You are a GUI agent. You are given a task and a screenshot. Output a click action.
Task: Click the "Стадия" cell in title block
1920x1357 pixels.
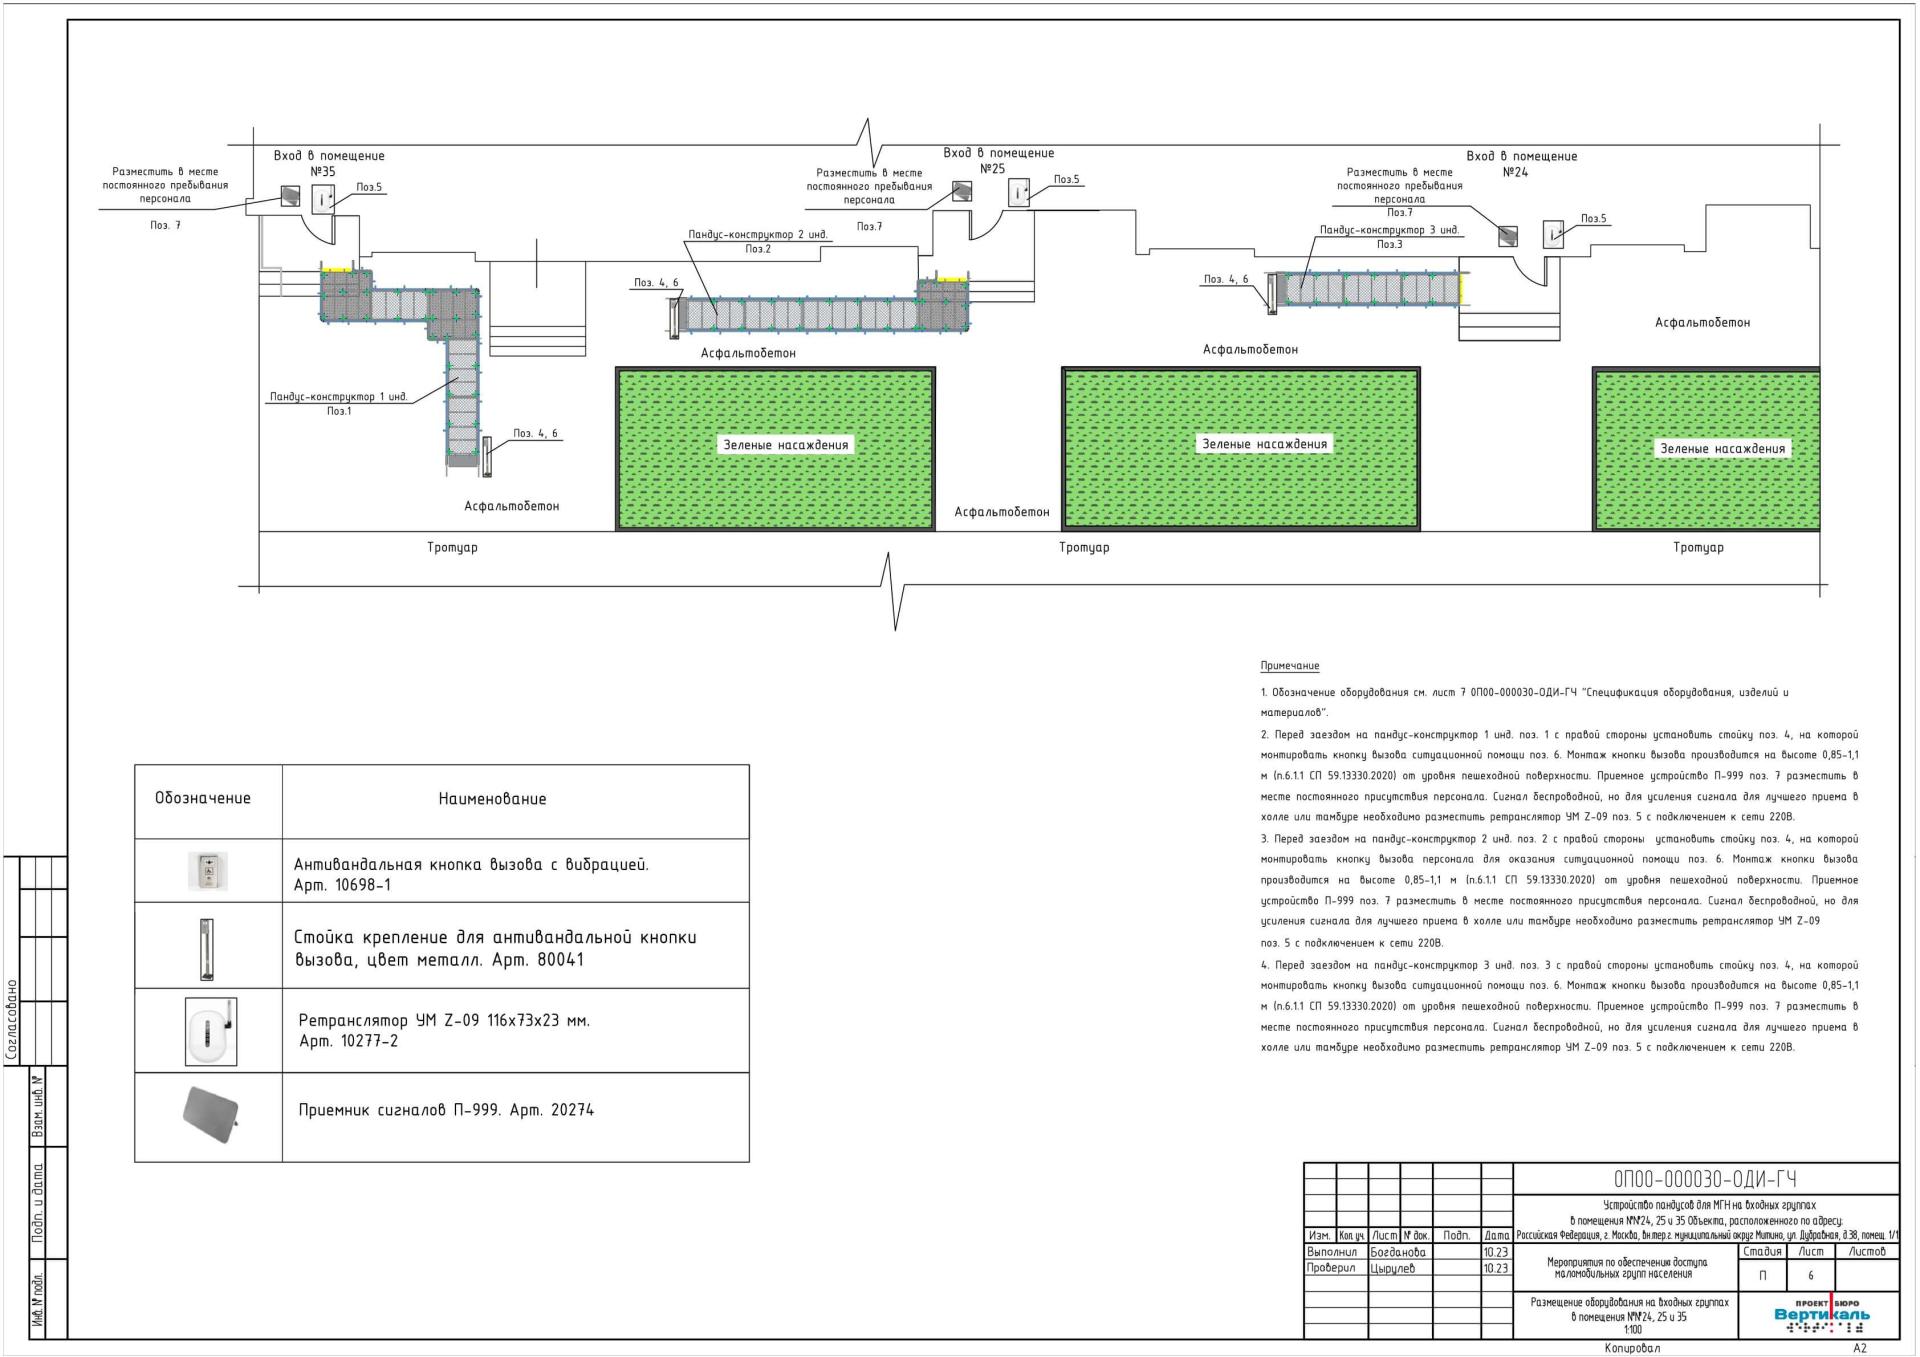pos(1762,1252)
